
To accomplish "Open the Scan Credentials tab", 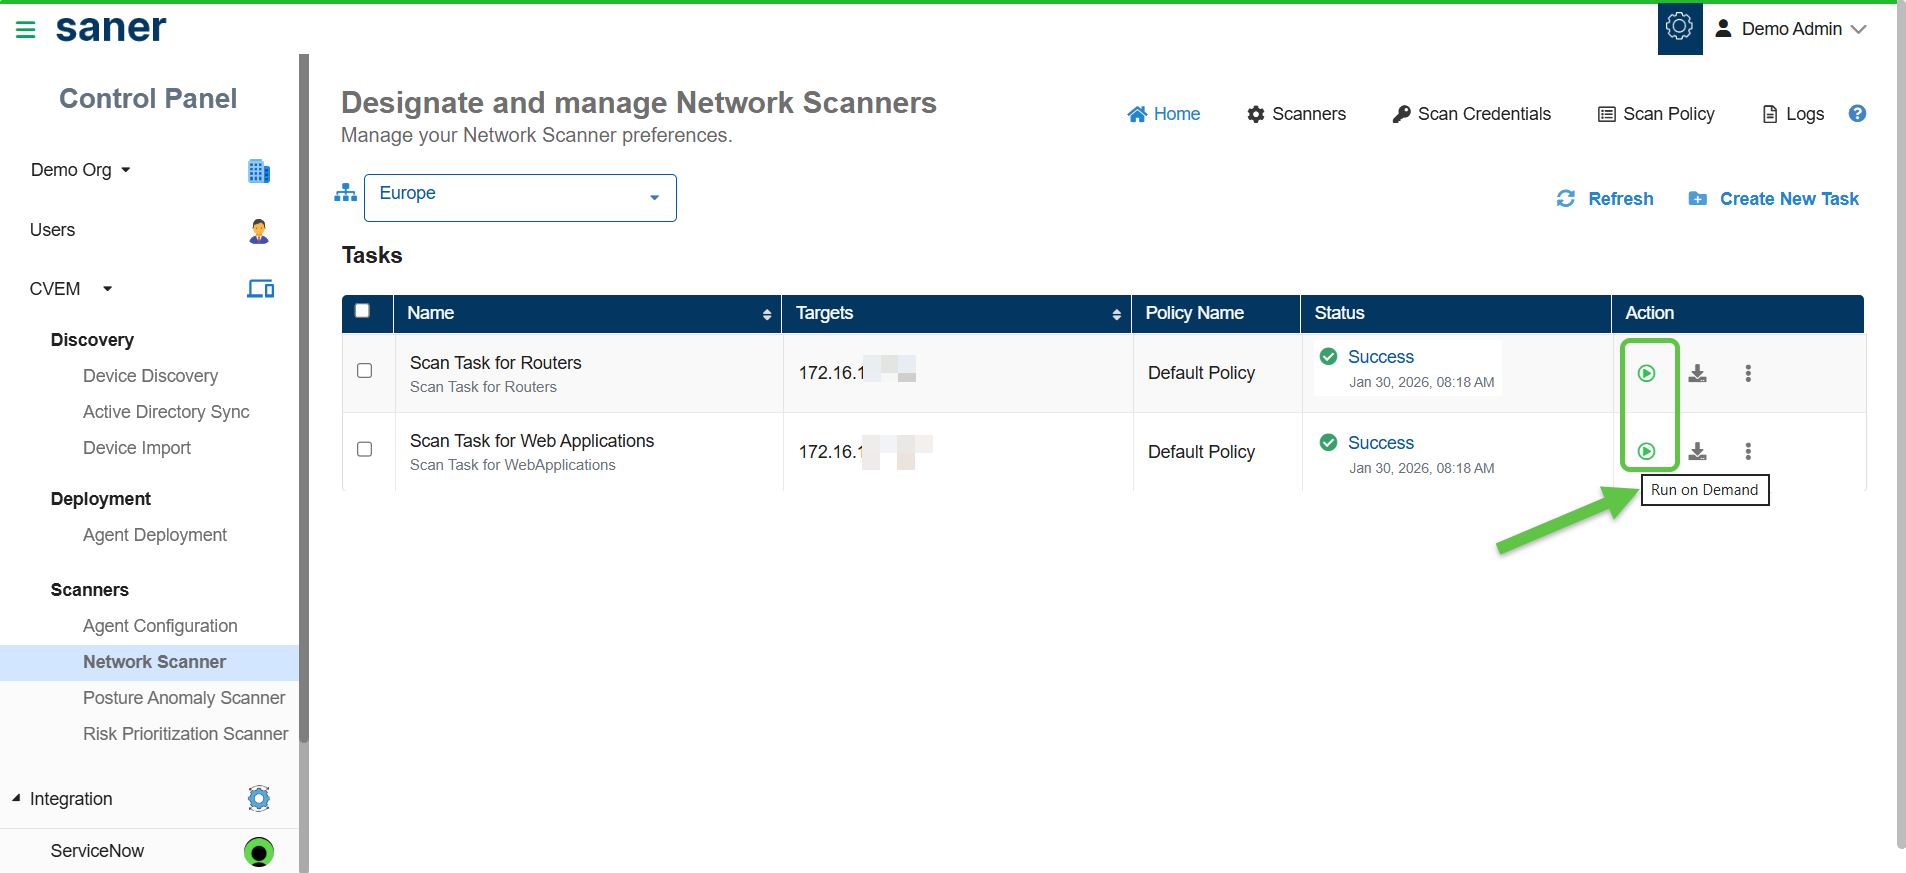I will (x=1472, y=114).
